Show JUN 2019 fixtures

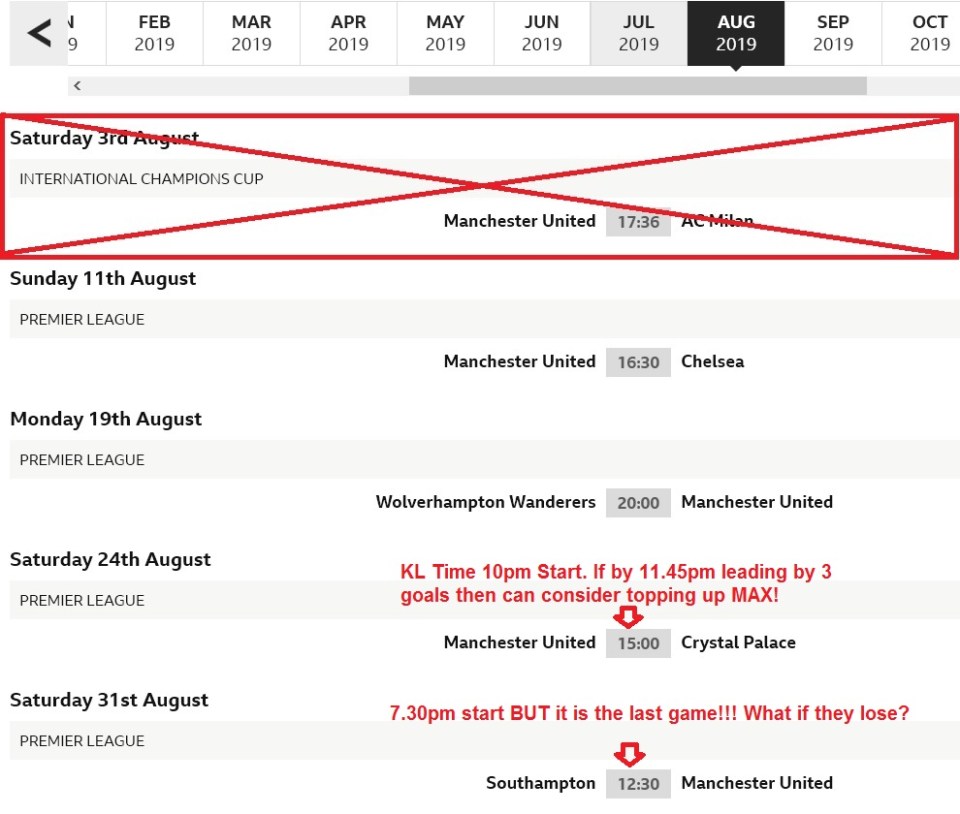click(542, 33)
